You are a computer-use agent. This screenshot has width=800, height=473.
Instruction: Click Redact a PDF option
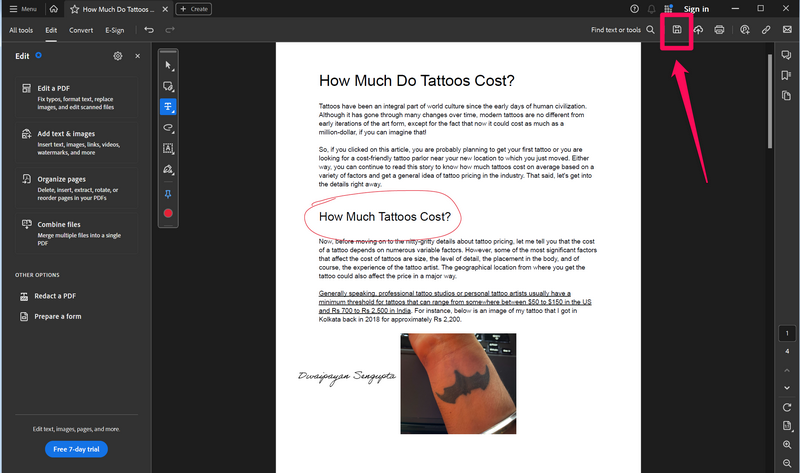pos(55,296)
